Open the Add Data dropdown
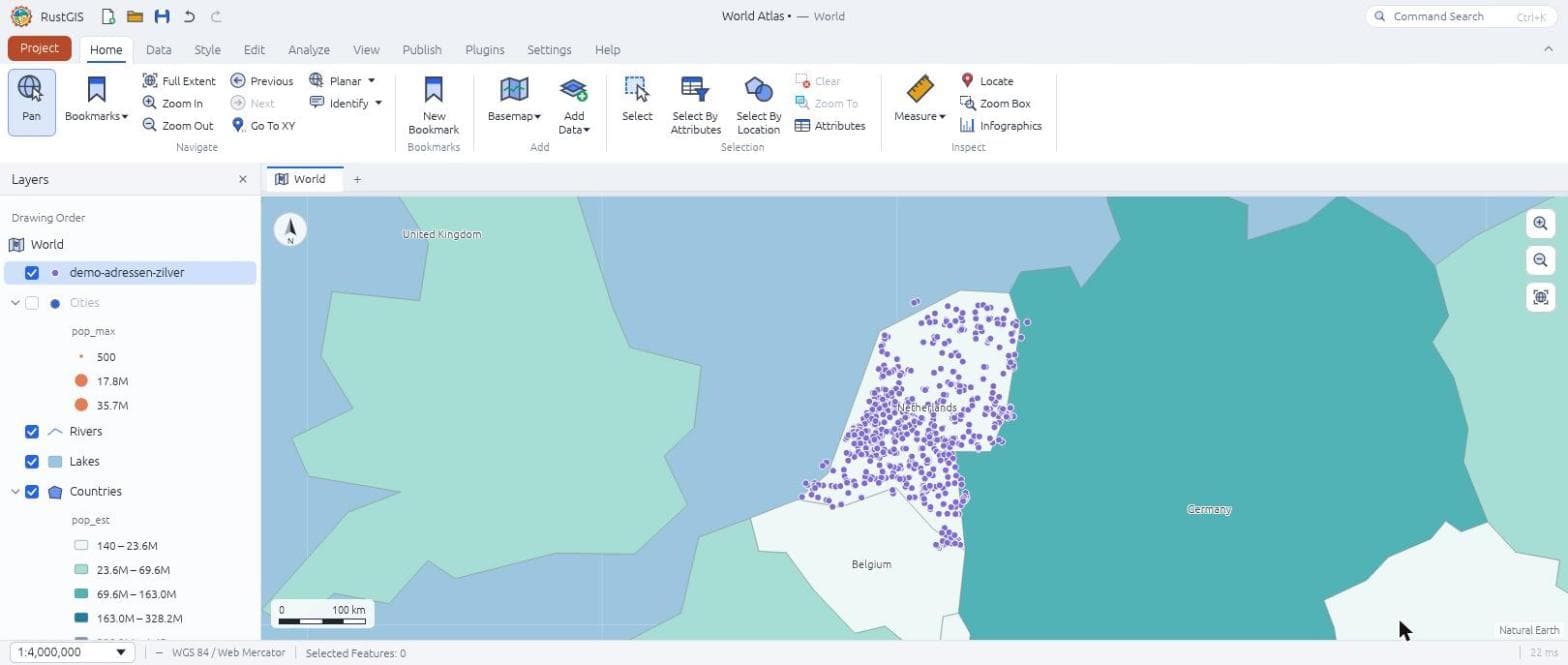1568x665 pixels. coord(574,106)
